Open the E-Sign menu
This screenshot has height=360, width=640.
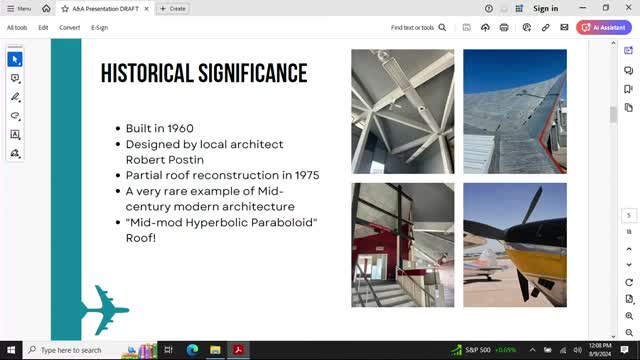coord(100,27)
